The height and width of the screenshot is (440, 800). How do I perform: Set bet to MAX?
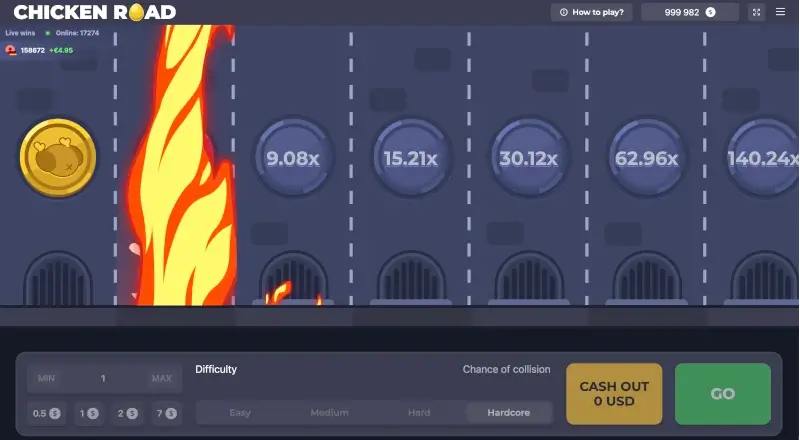[x=161, y=379]
